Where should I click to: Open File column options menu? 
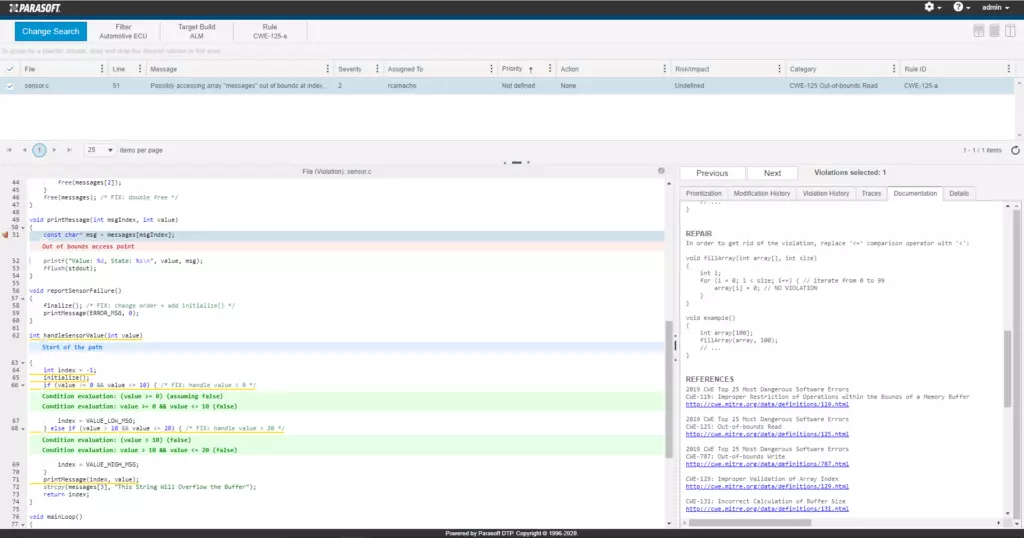[x=102, y=69]
